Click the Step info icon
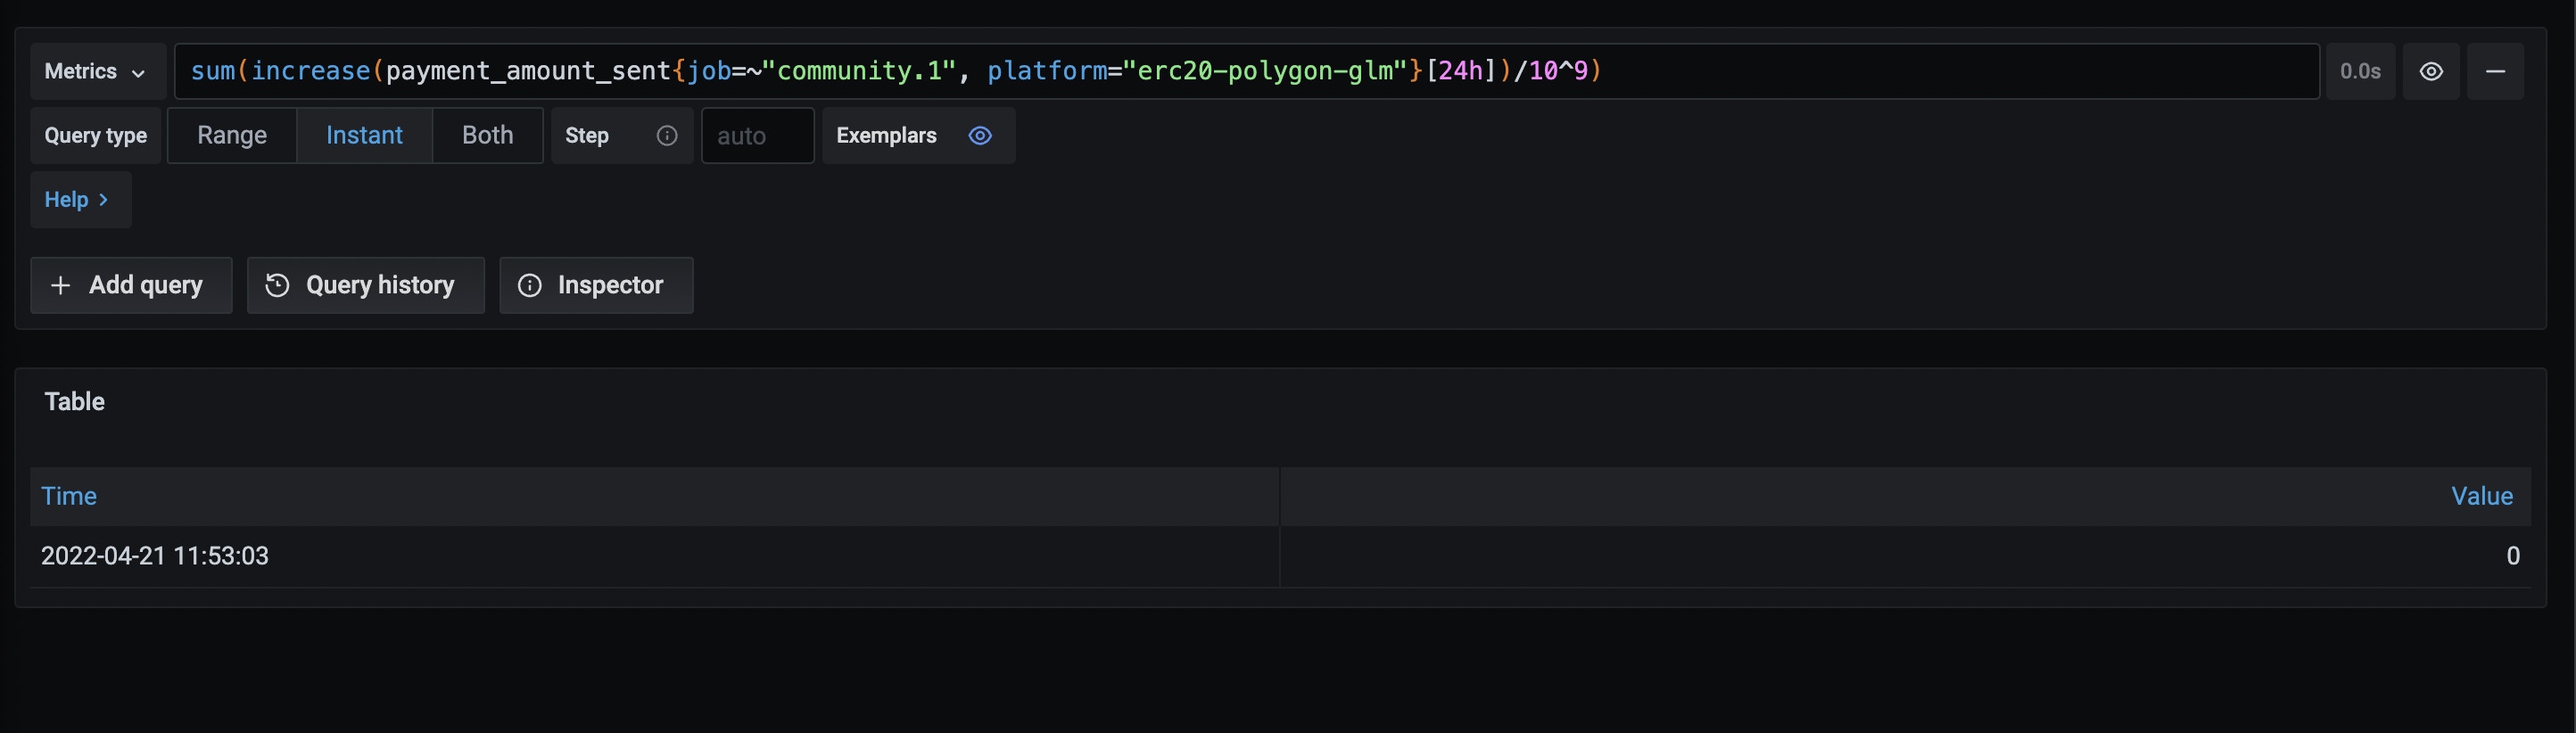The width and height of the screenshot is (2576, 733). (667, 135)
